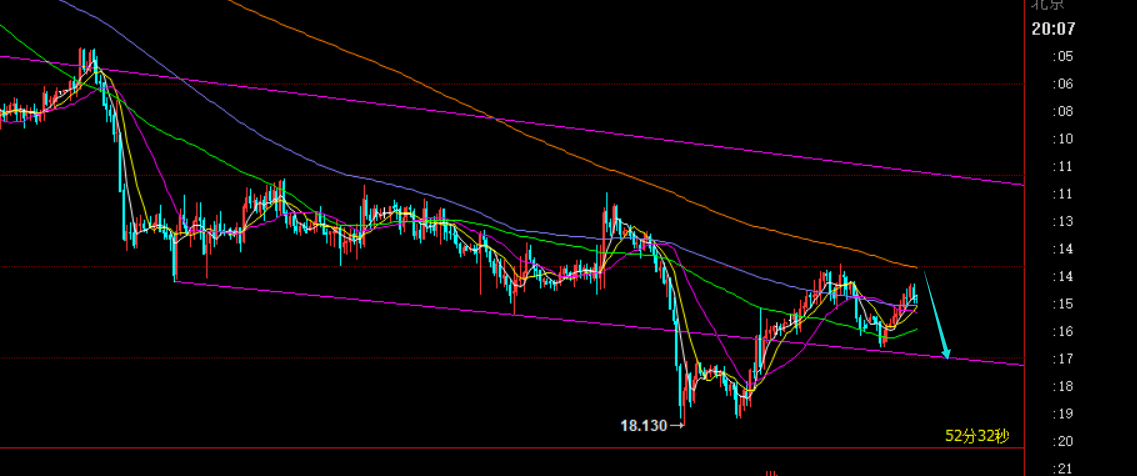Click the :13 entry in the right column
This screenshot has height=476, width=1137.
coord(1063,221)
